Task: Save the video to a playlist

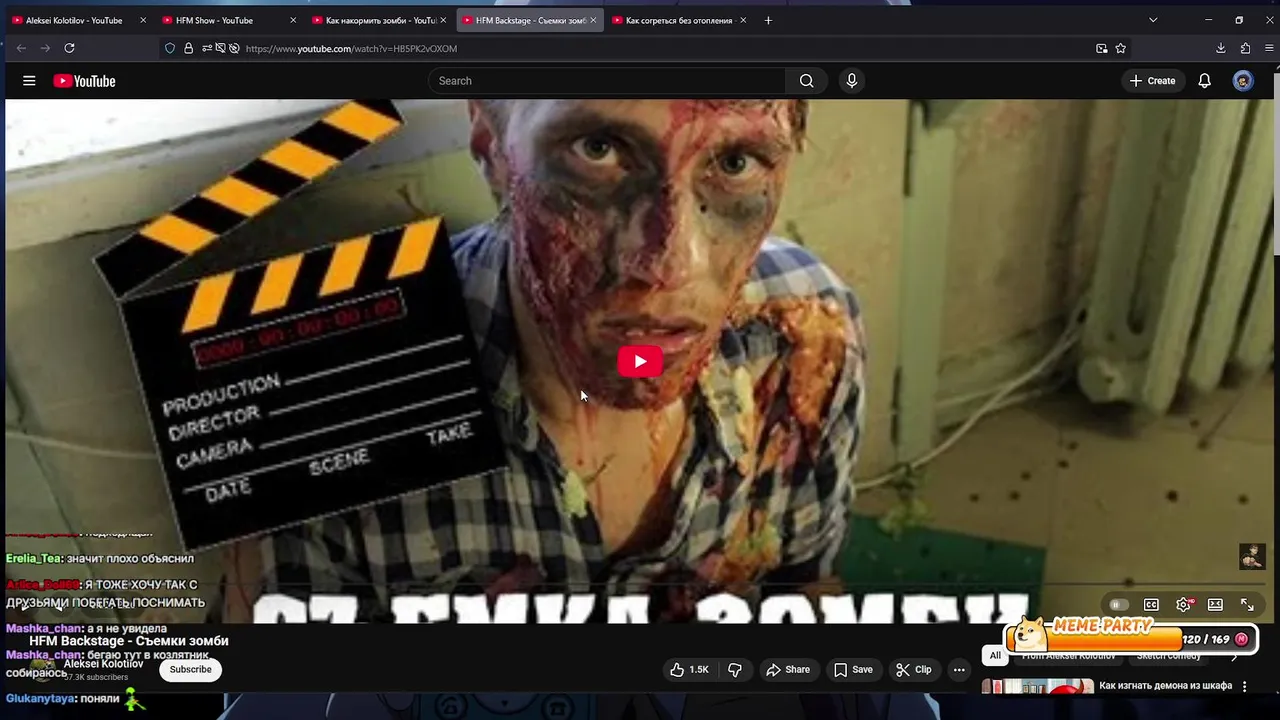Action: pyautogui.click(x=853, y=670)
